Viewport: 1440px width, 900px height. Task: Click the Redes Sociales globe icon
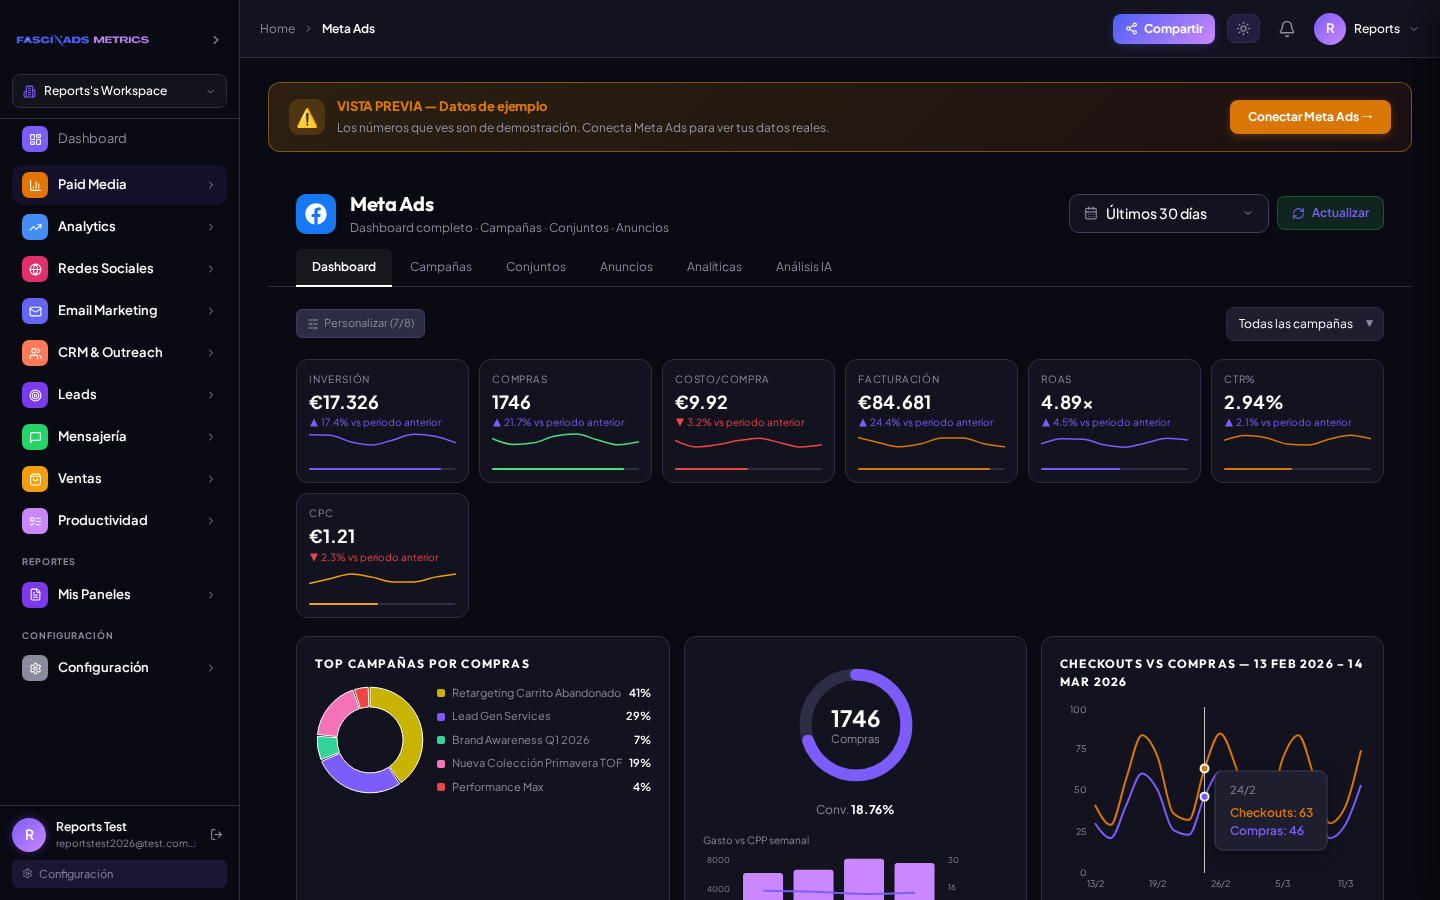click(x=35, y=269)
